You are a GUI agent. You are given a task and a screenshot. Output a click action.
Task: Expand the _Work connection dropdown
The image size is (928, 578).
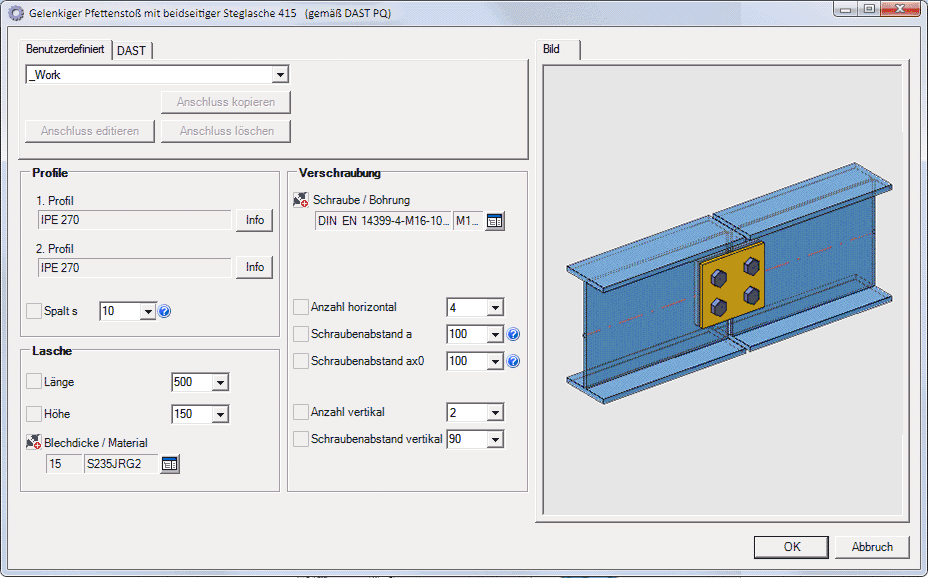click(x=280, y=75)
